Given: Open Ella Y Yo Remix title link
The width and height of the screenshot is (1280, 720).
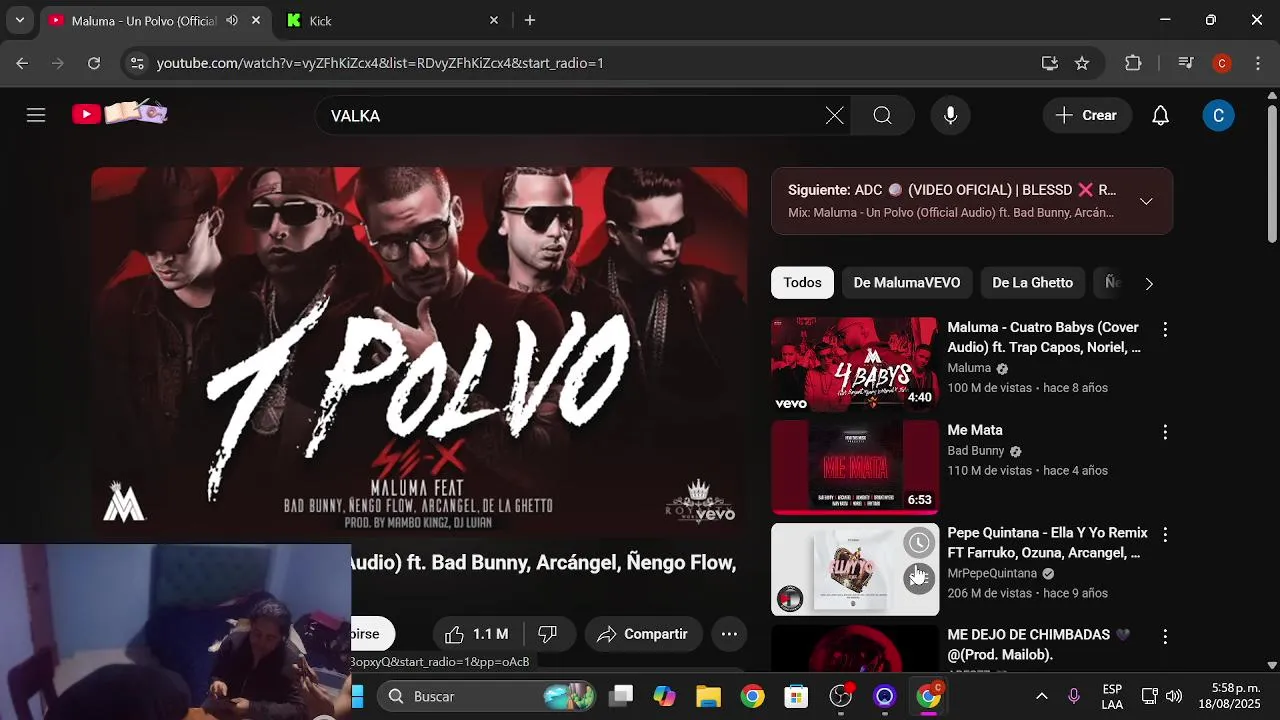Looking at the screenshot, I should 1047,543.
